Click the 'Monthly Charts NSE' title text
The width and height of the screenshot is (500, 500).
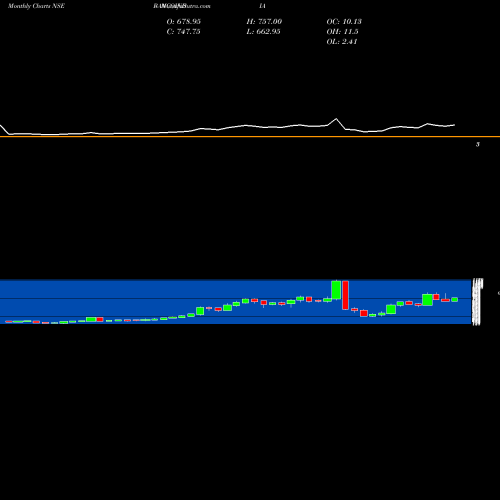pos(36,6)
